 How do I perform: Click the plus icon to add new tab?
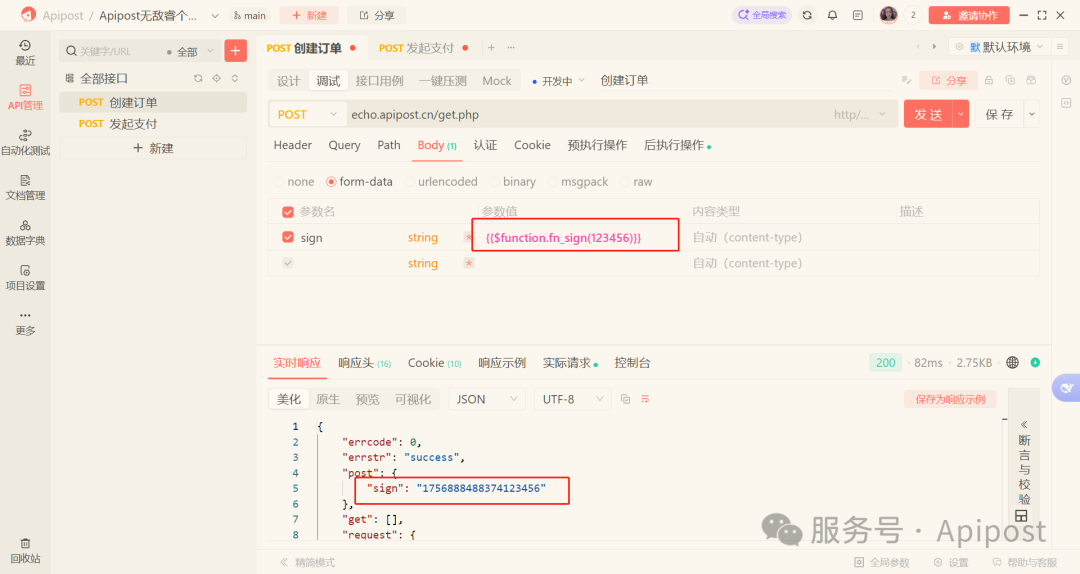pos(491,48)
